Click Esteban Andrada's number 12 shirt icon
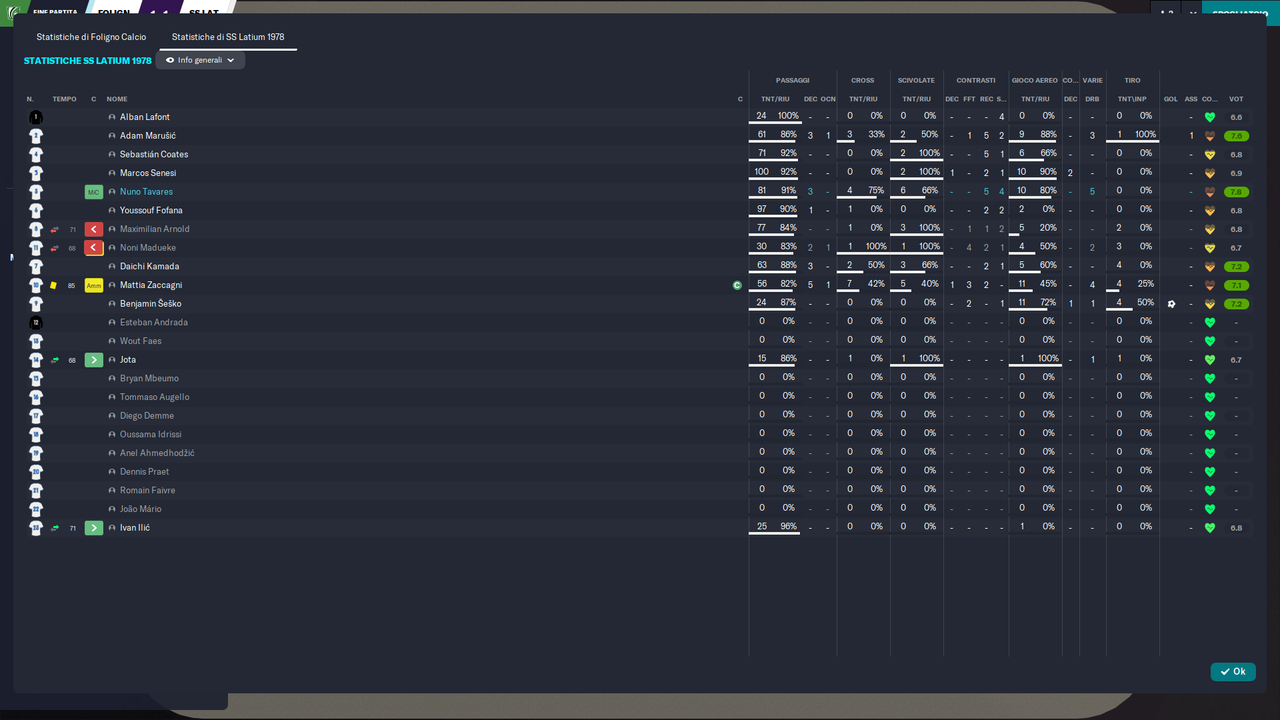The height and width of the screenshot is (720, 1280). tap(36, 322)
